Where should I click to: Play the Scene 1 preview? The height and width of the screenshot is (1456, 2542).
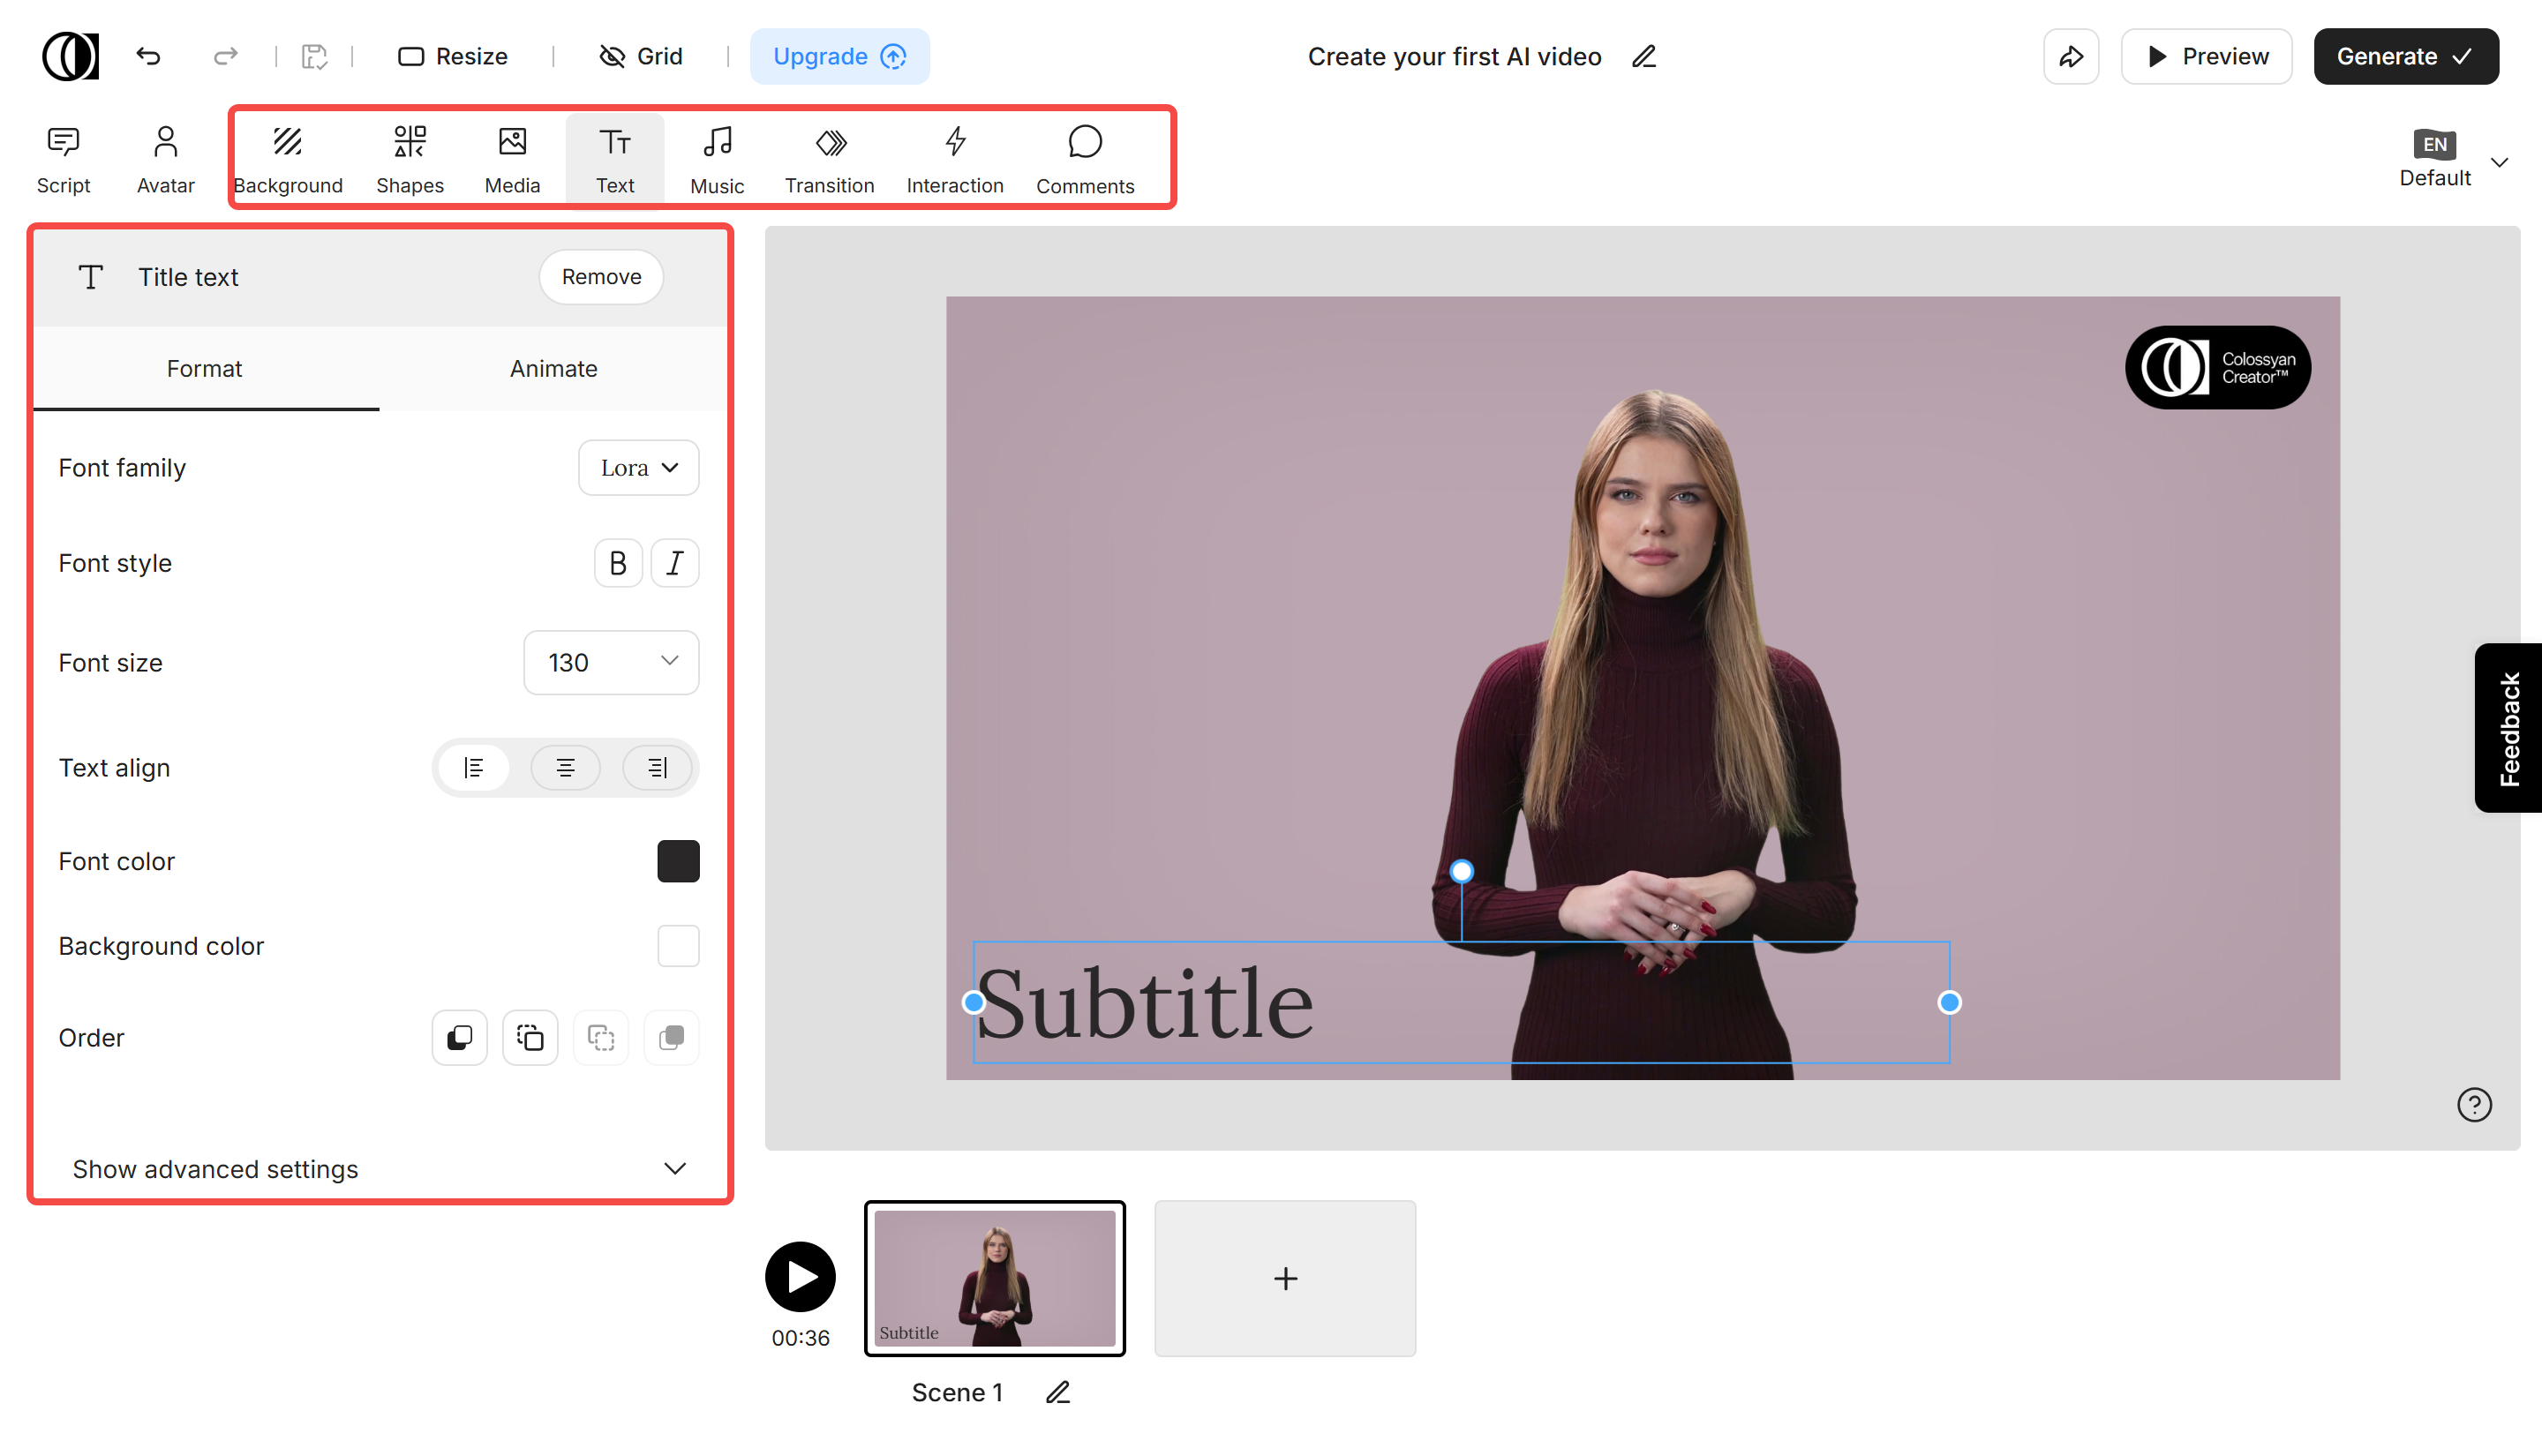[x=799, y=1277]
